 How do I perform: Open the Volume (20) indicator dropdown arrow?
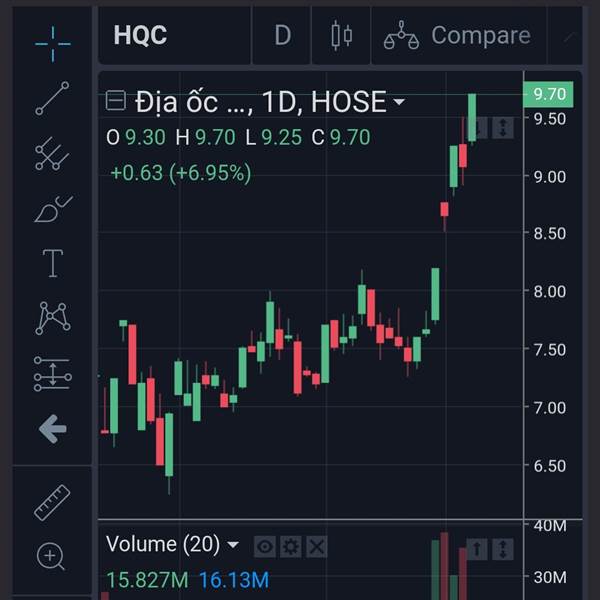coord(233,545)
